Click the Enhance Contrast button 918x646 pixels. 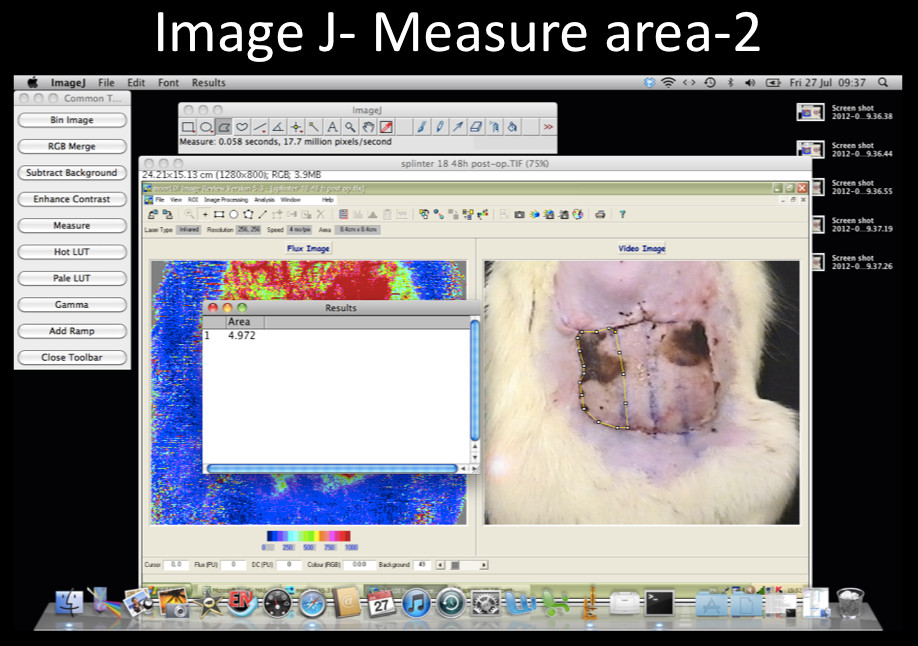(x=72, y=199)
